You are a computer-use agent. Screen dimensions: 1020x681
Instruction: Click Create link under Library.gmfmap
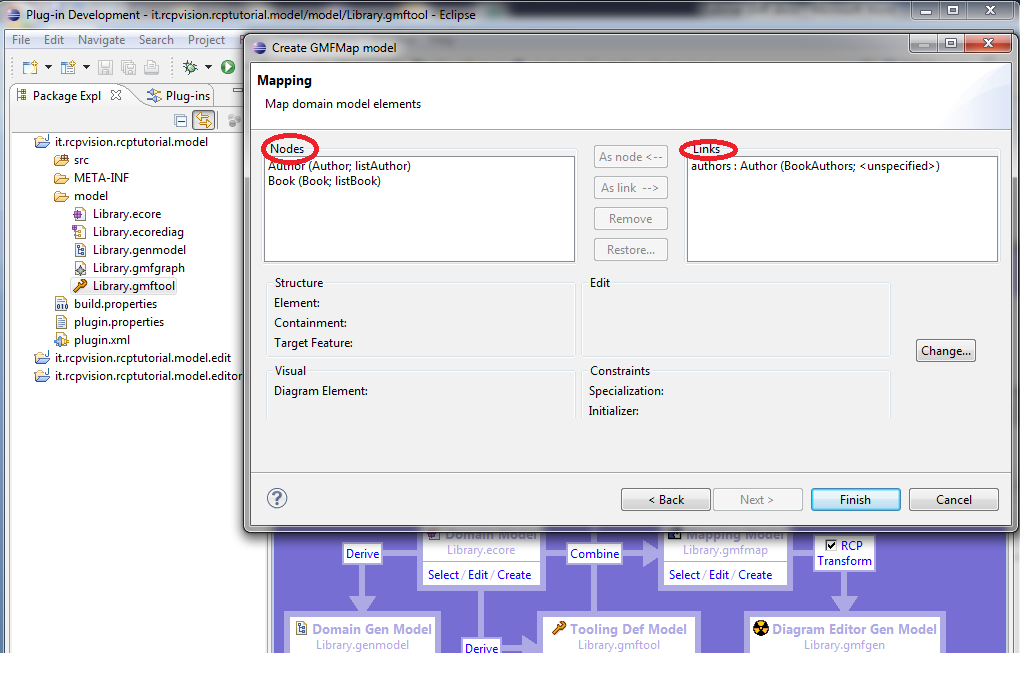point(755,575)
